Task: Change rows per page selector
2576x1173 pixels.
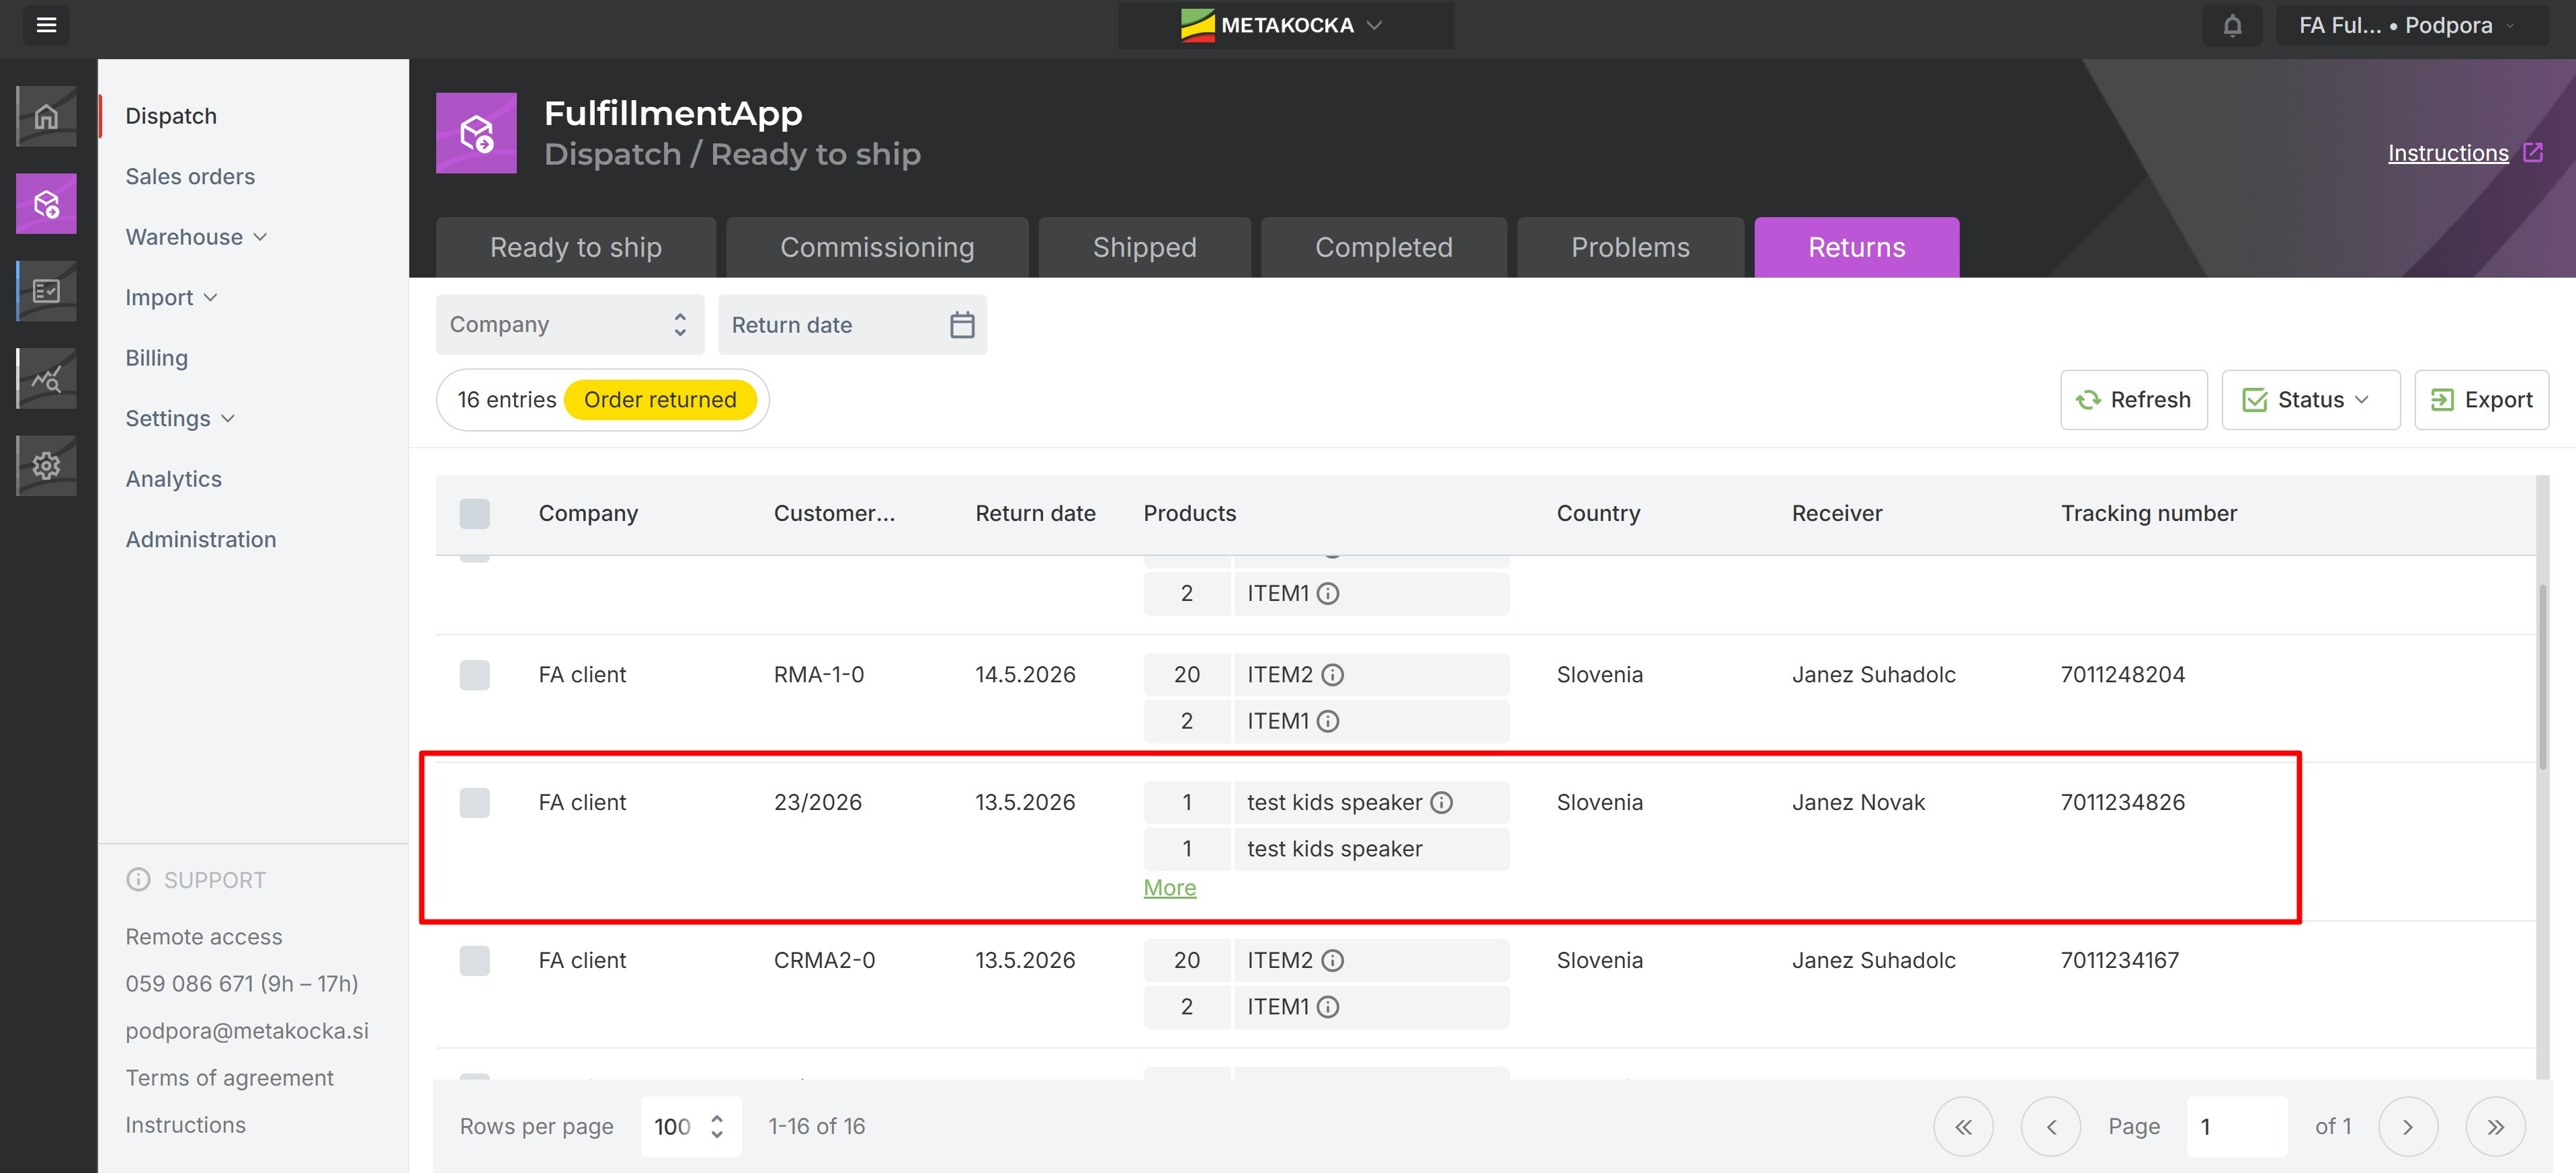Action: (x=691, y=1127)
